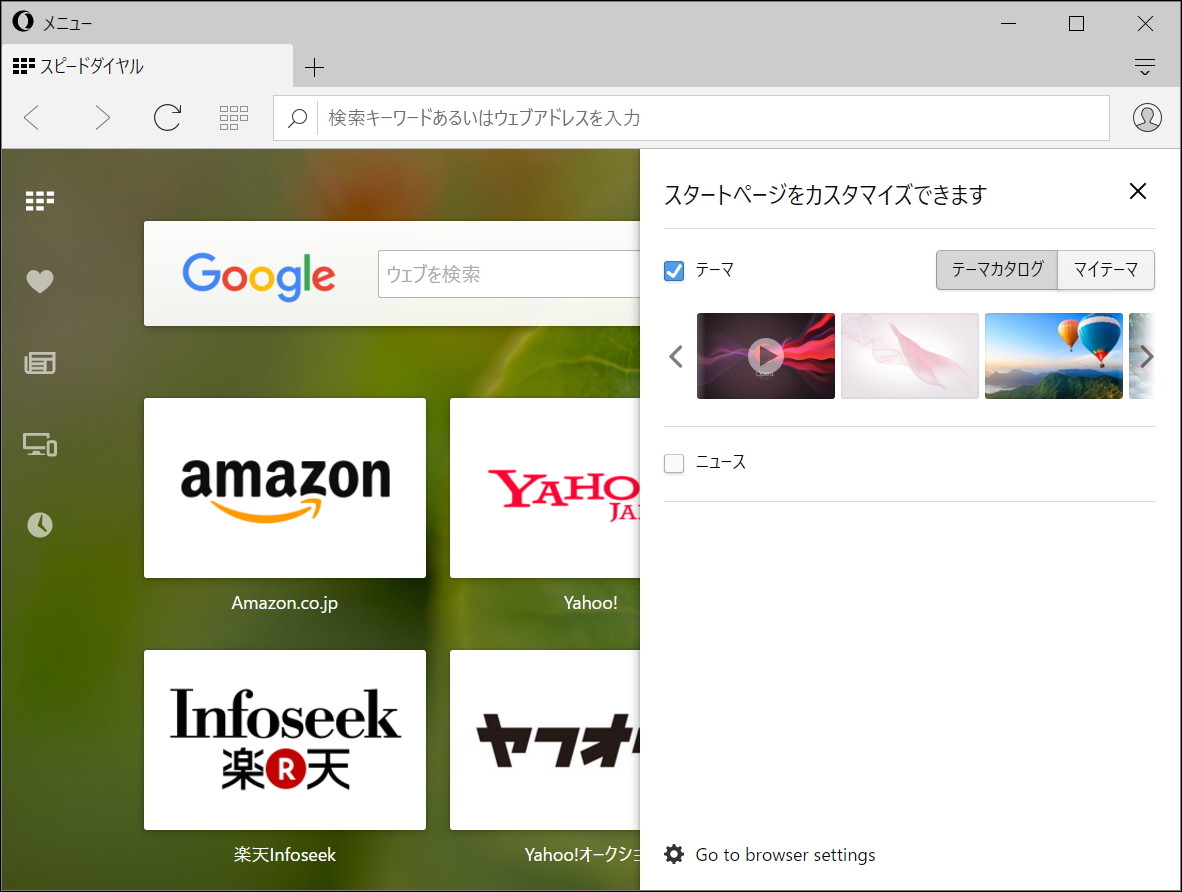Select the hot air balloon theme thumbnail
The height and width of the screenshot is (892, 1182).
pyautogui.click(x=1054, y=356)
